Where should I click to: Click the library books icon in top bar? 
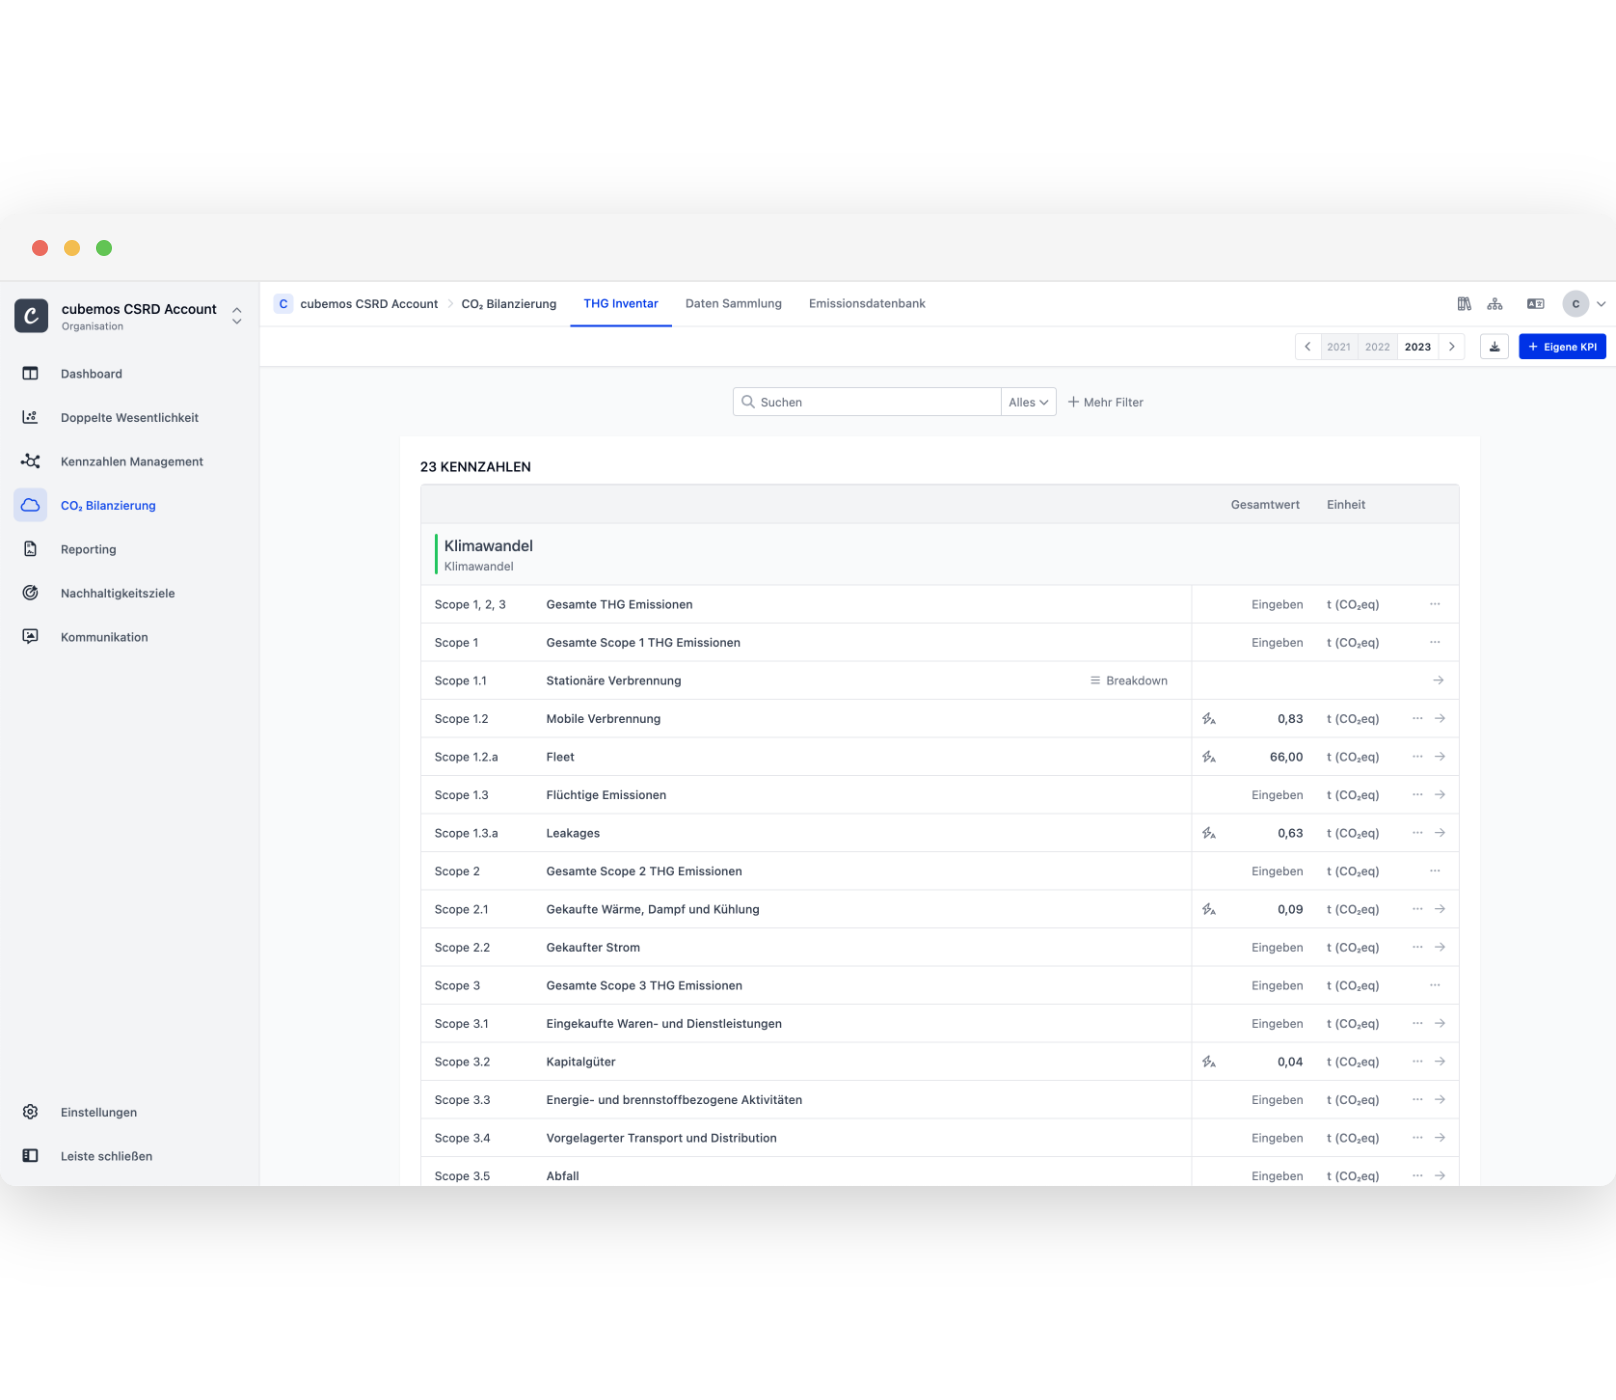point(1464,304)
